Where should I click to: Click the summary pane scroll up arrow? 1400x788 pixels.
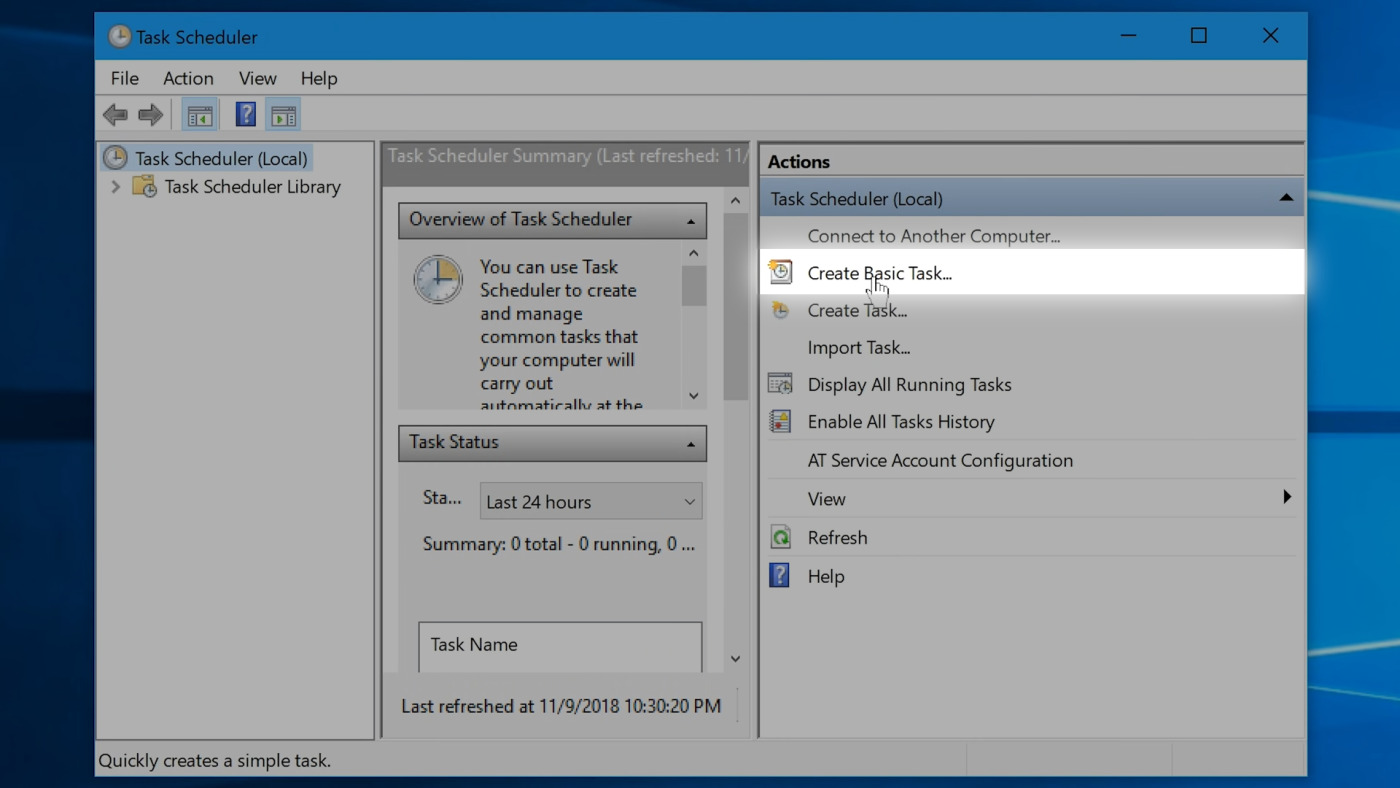(x=736, y=200)
